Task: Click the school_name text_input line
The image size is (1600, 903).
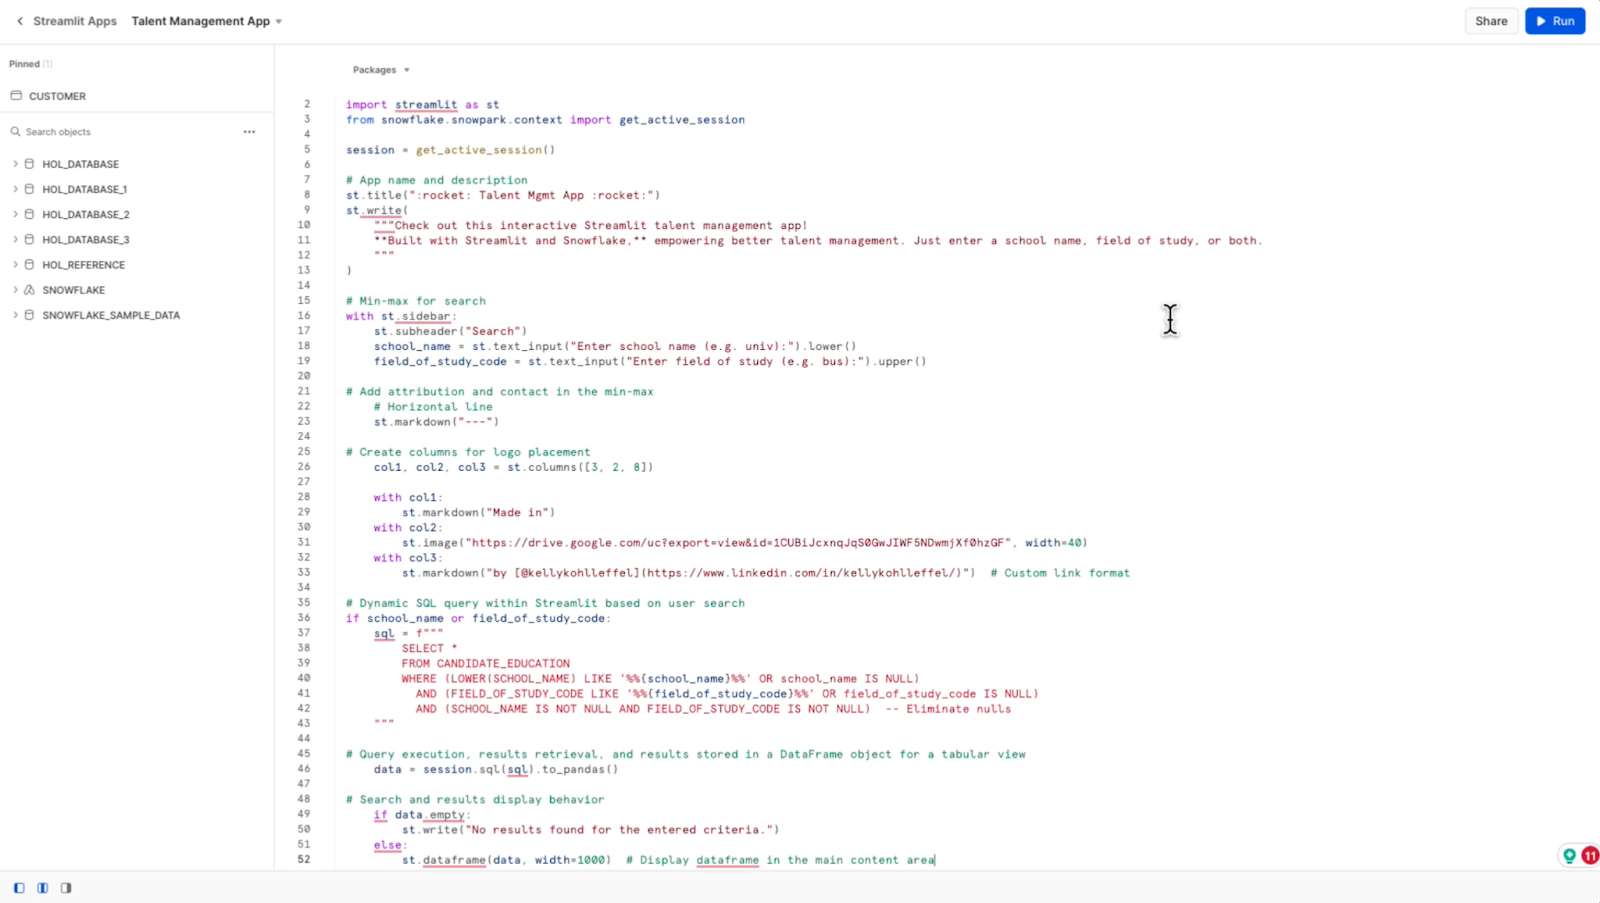Action: point(615,346)
